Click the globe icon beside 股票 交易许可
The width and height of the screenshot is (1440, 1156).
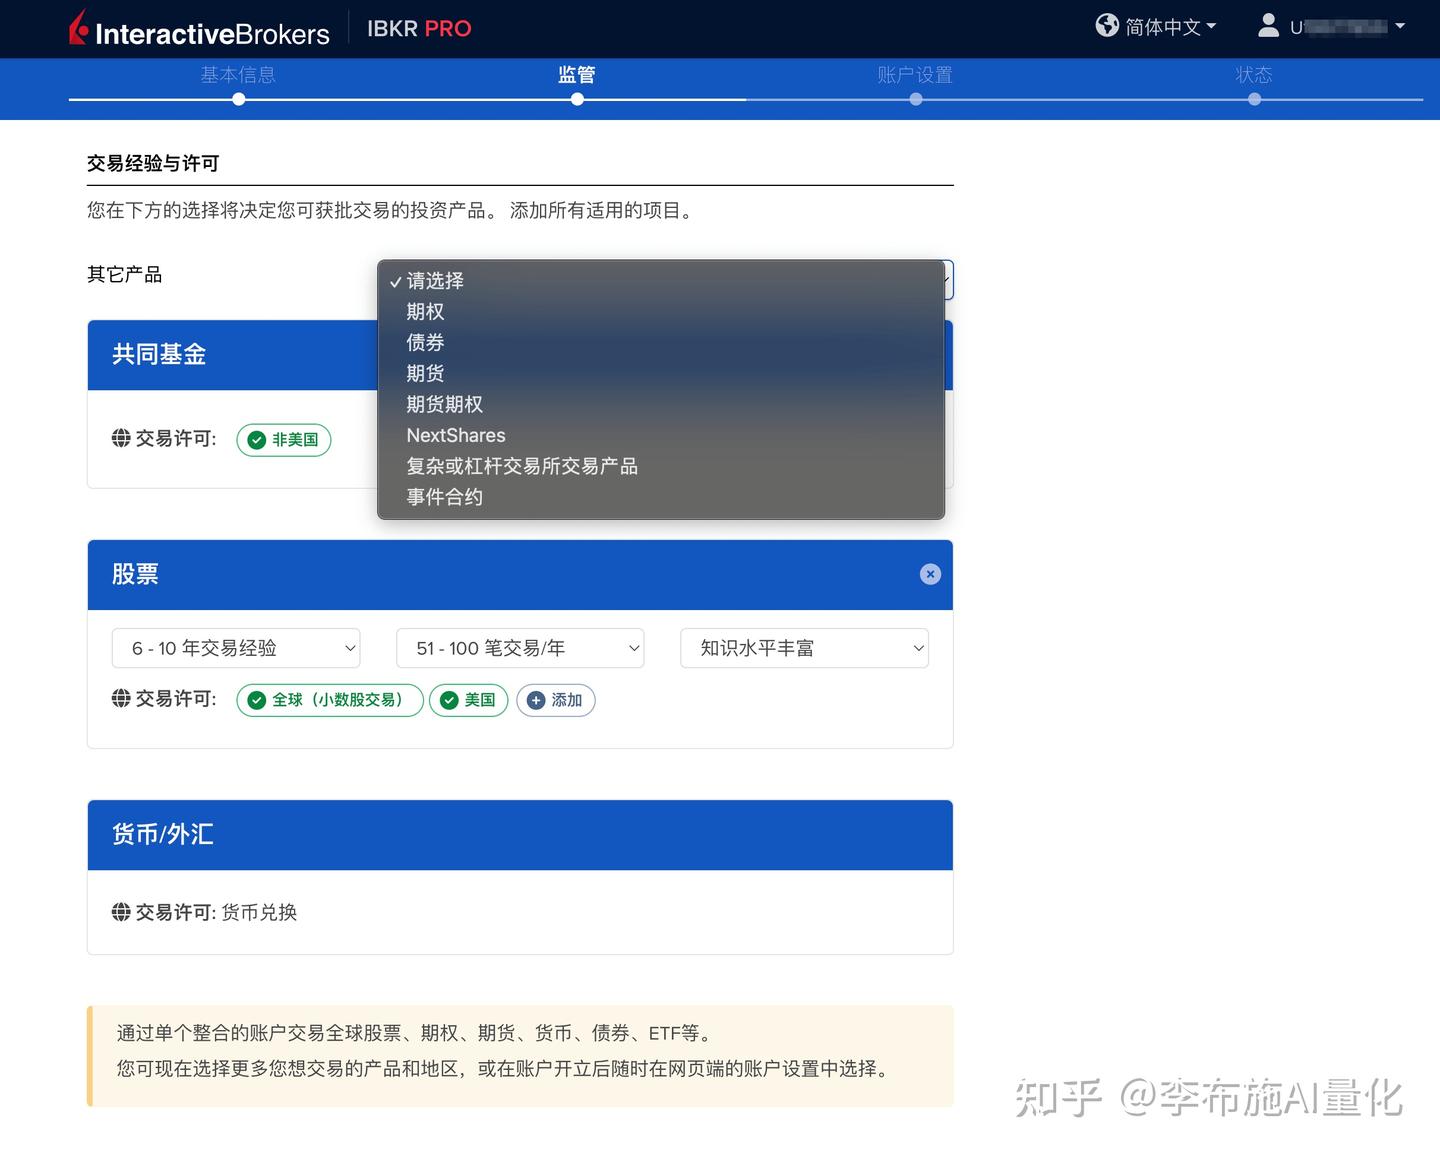tap(120, 699)
